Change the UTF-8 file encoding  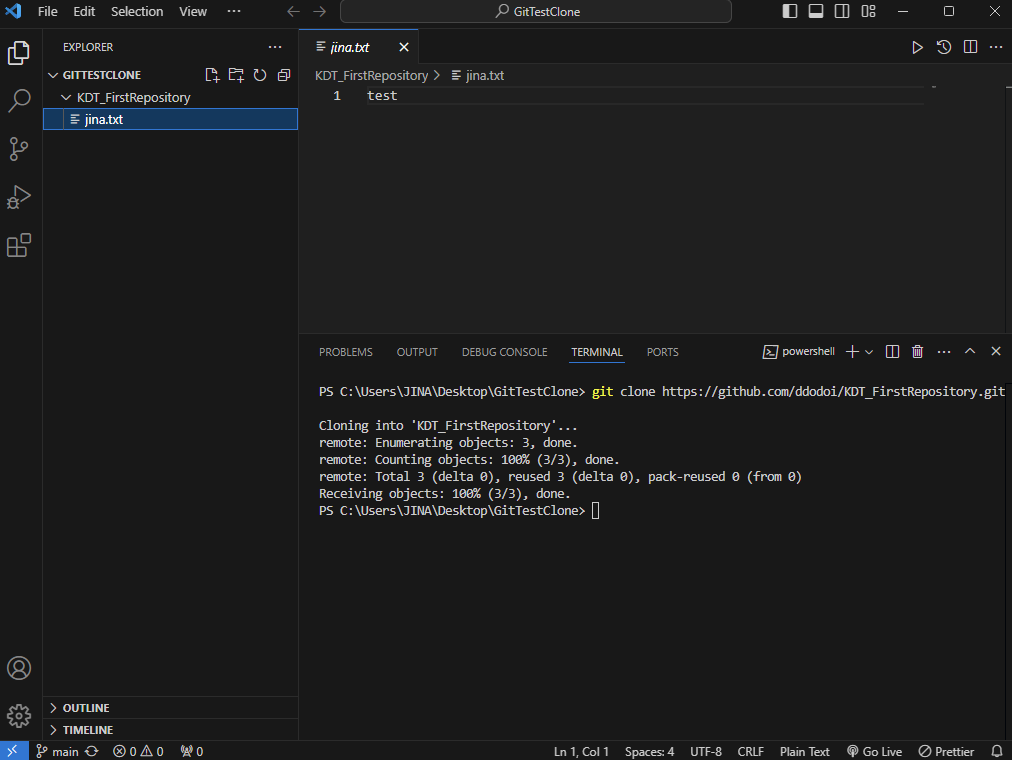pyautogui.click(x=706, y=751)
